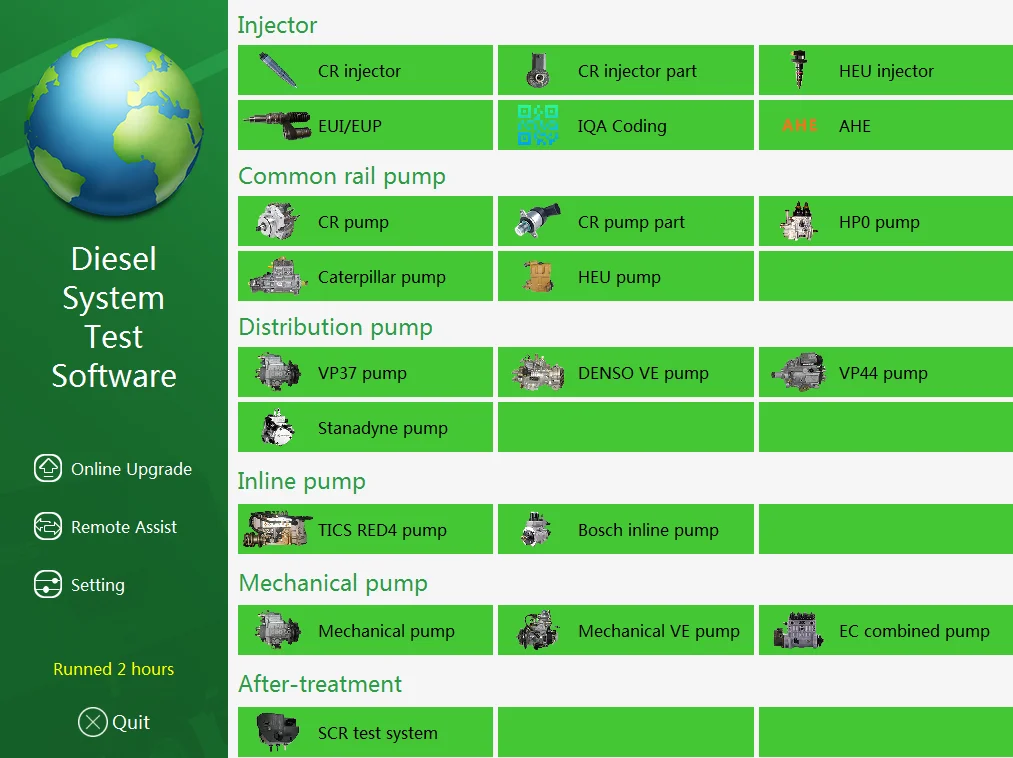Click the EC combined pump icon
Image resolution: width=1013 pixels, height=758 pixels.
pos(799,630)
